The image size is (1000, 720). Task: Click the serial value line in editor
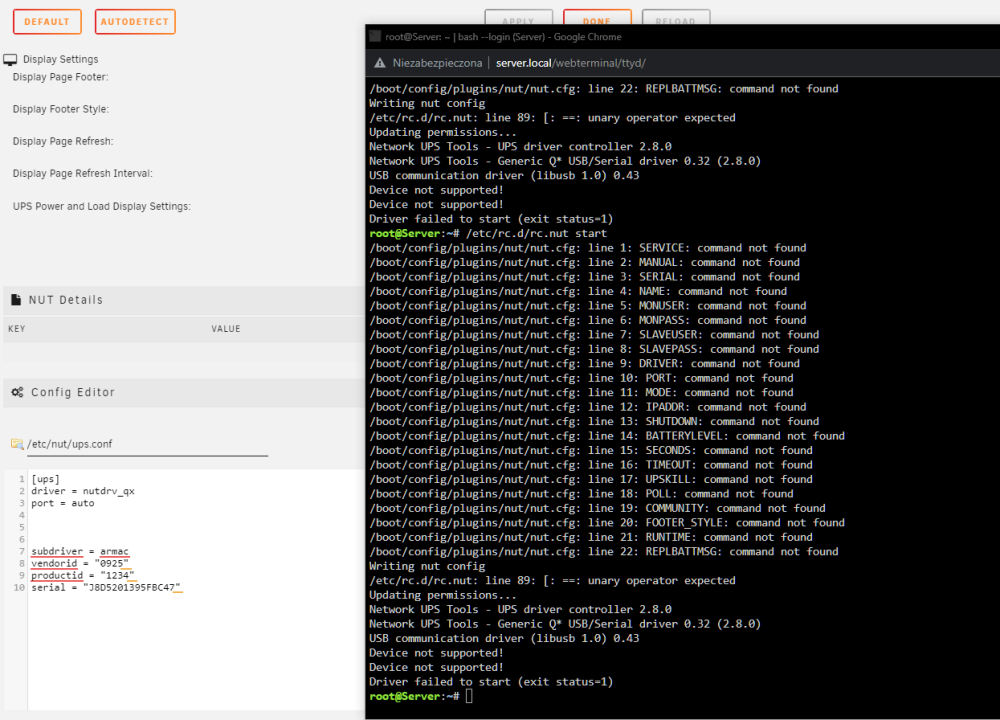(x=106, y=587)
